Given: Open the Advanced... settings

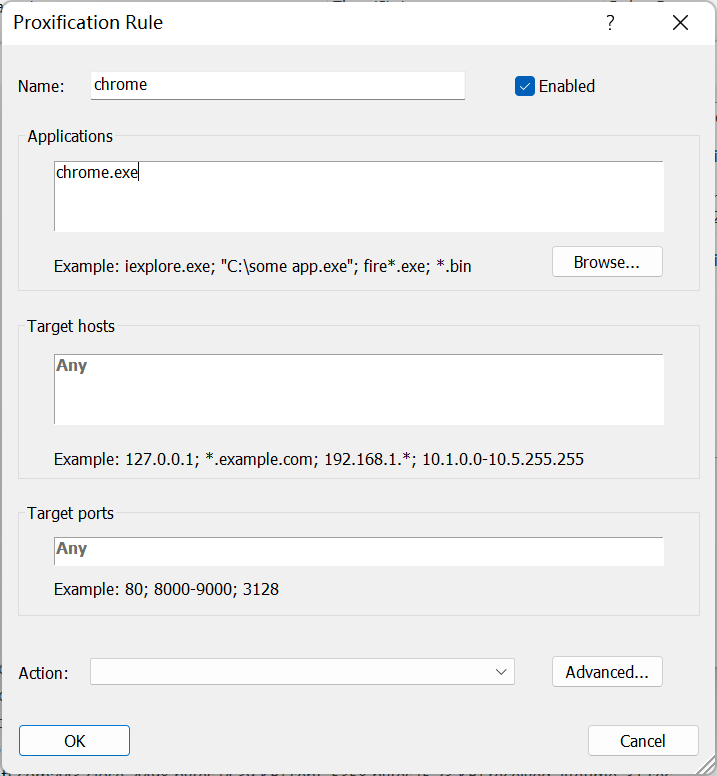Looking at the screenshot, I should click(607, 672).
